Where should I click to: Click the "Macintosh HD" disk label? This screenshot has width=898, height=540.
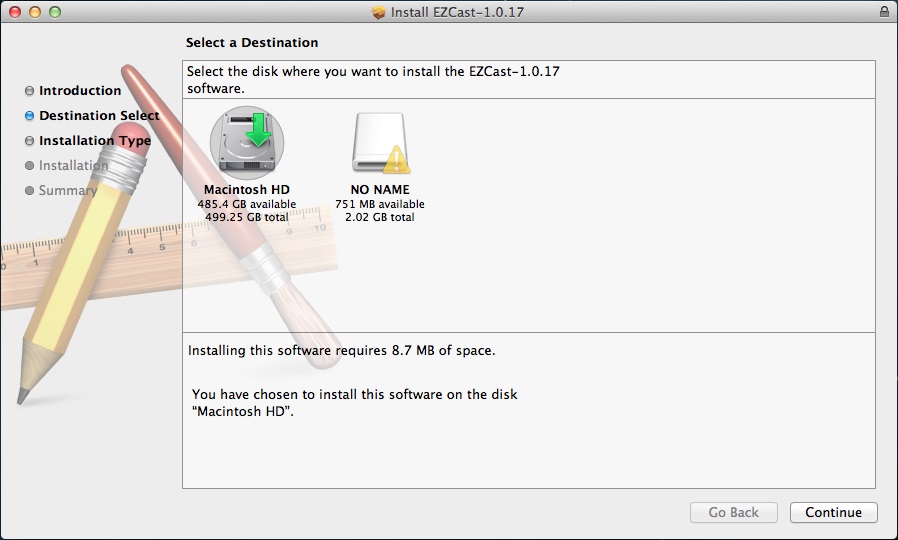point(247,190)
